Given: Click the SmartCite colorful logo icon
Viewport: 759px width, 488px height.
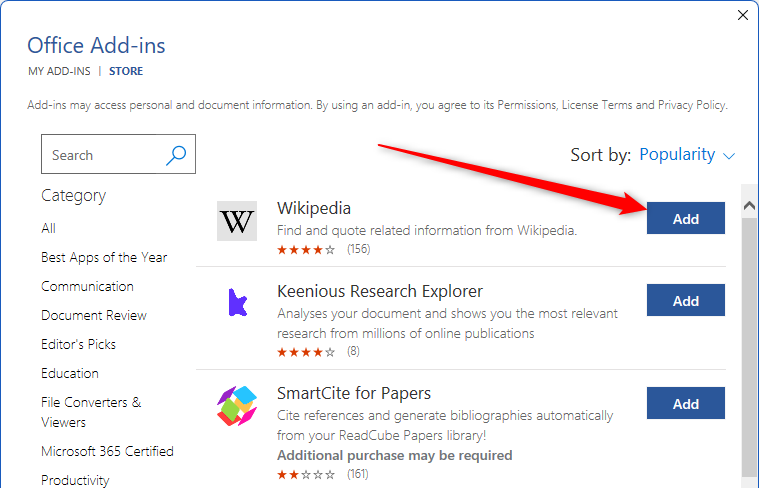Looking at the screenshot, I should 237,406.
